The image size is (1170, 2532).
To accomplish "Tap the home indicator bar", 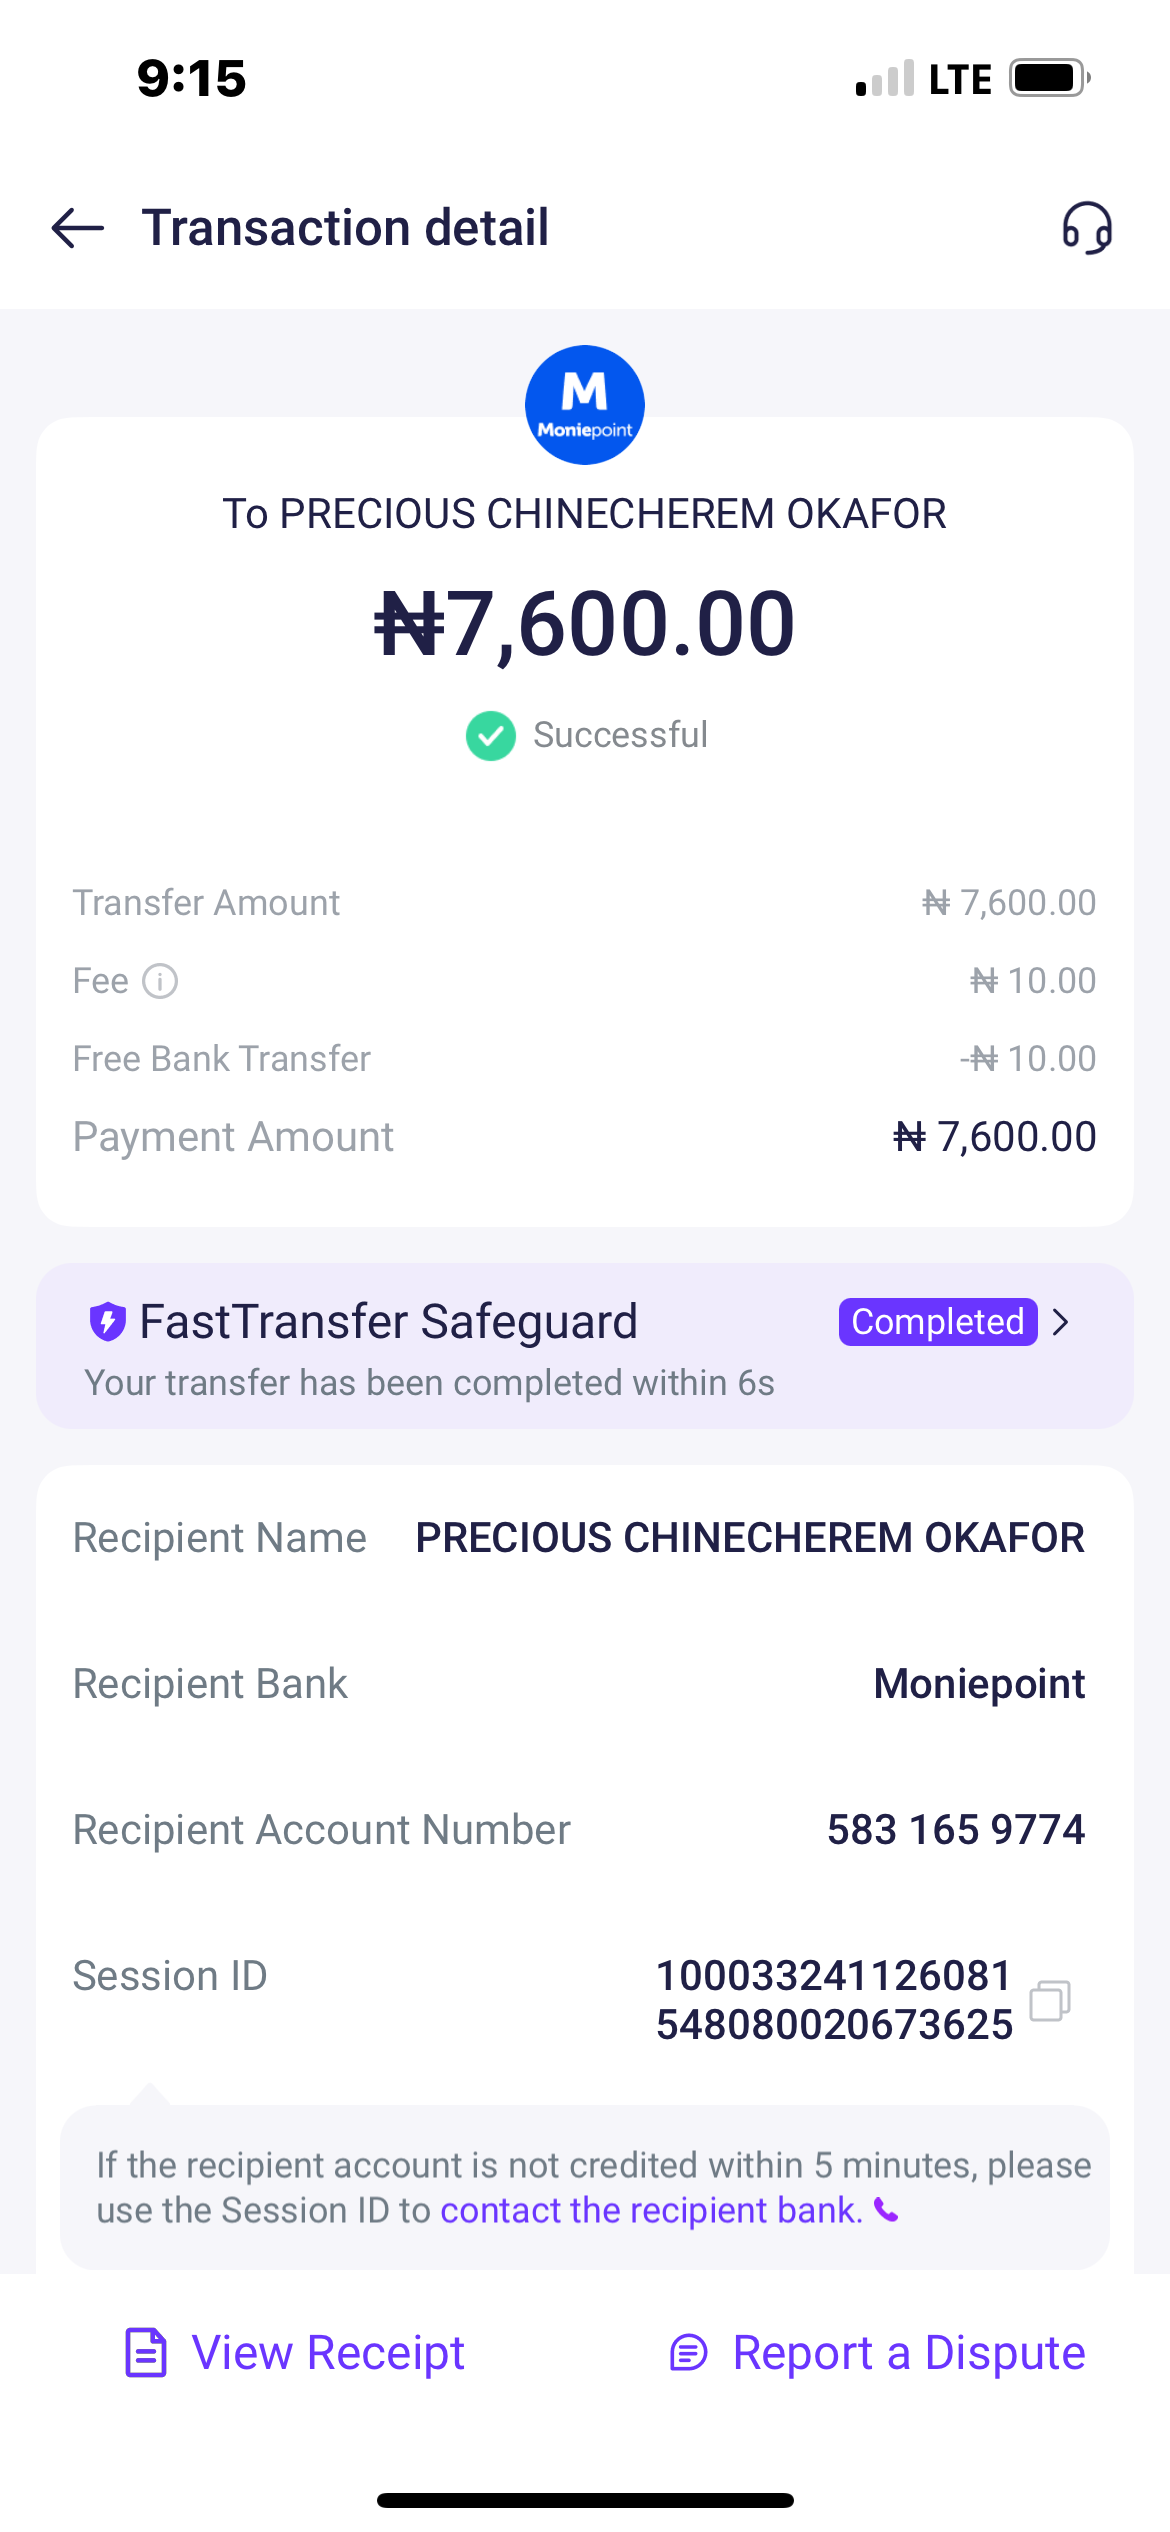I will point(585,2500).
